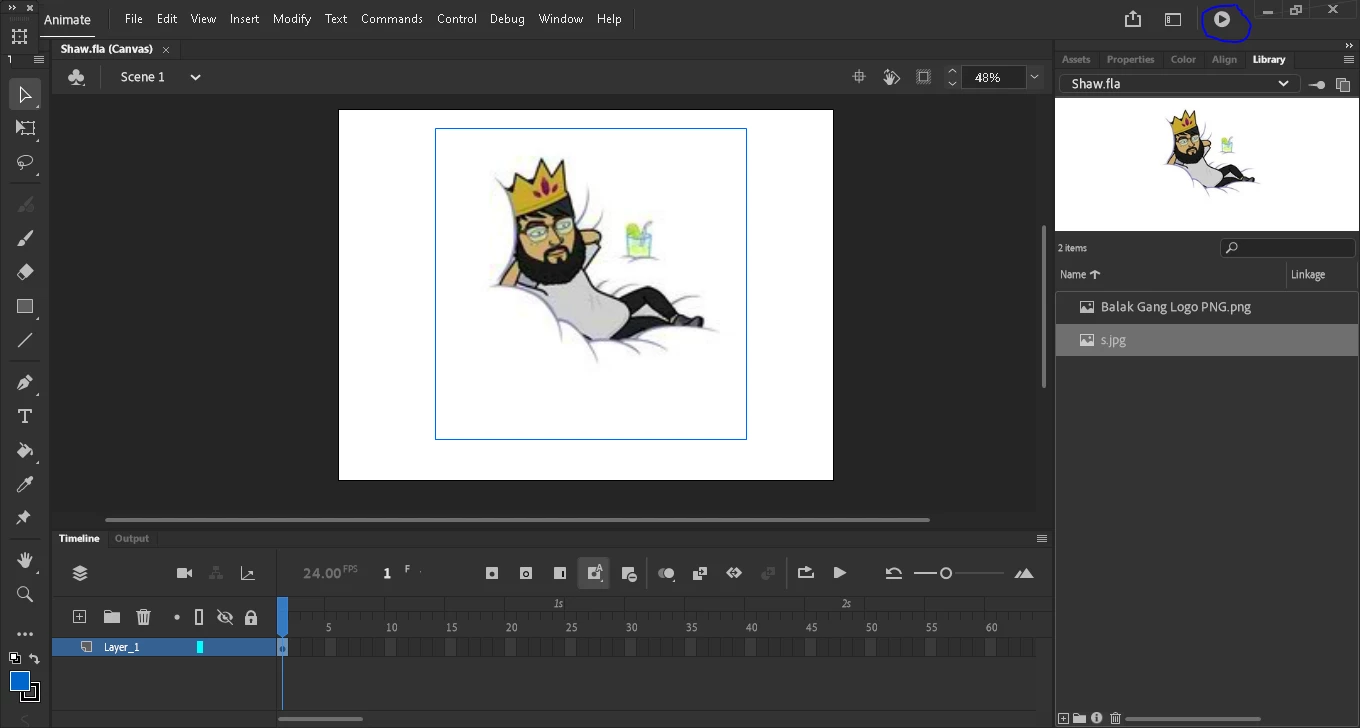This screenshot has height=728, width=1360.
Task: Select the Rectangle tool
Action: 25,307
